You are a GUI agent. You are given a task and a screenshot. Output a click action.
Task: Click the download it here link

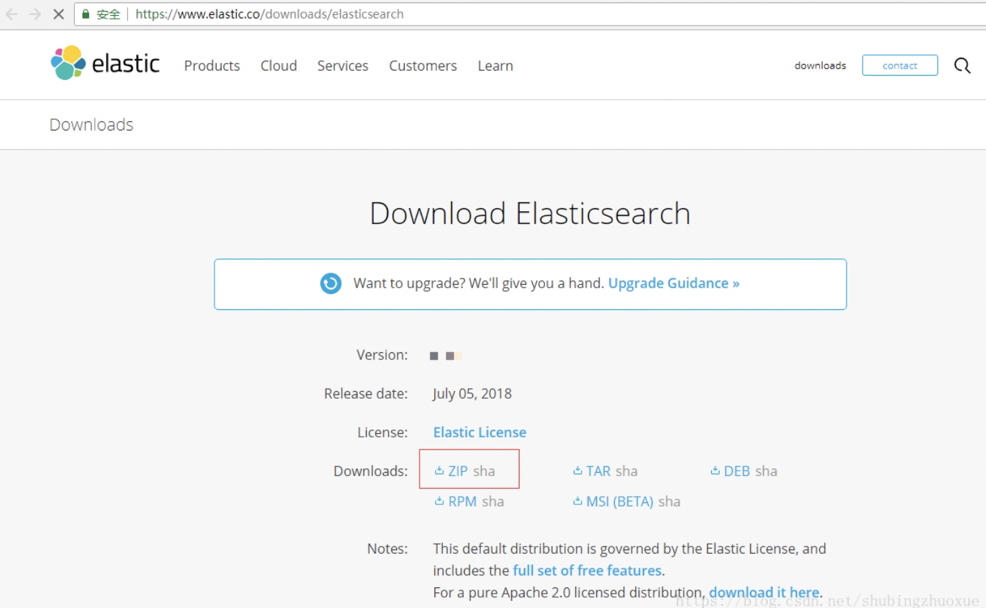pos(764,592)
